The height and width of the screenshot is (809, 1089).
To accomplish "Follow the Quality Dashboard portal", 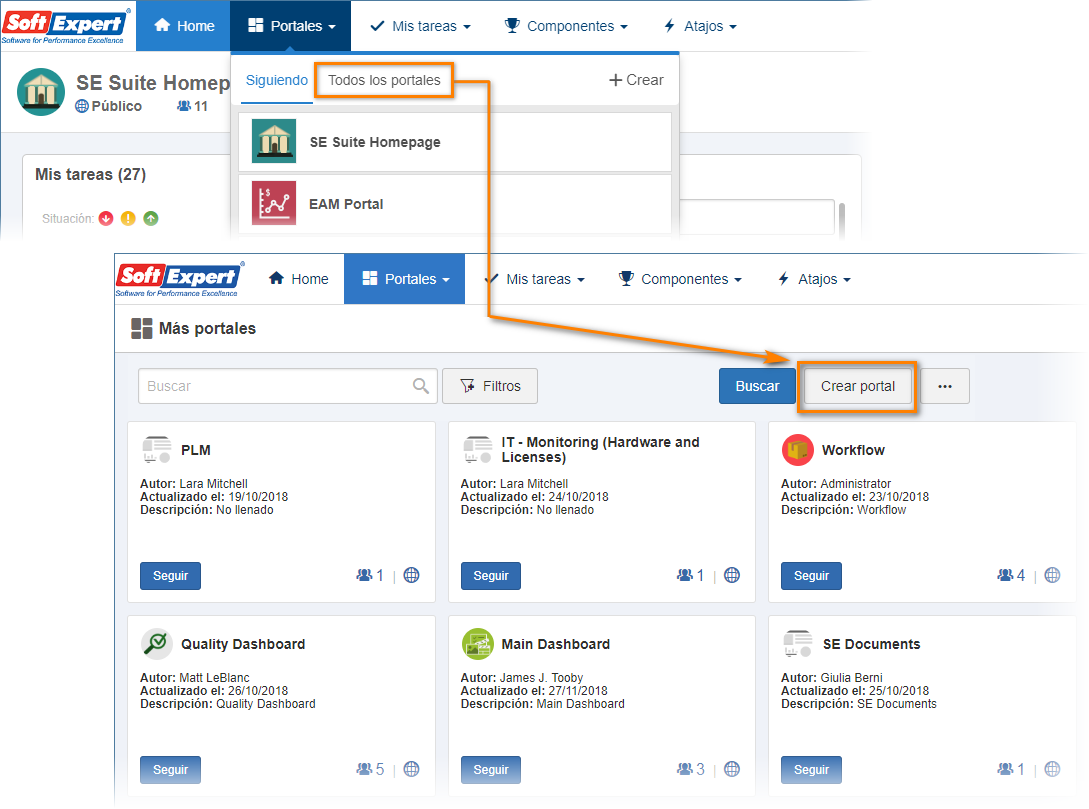I will coord(170,769).
